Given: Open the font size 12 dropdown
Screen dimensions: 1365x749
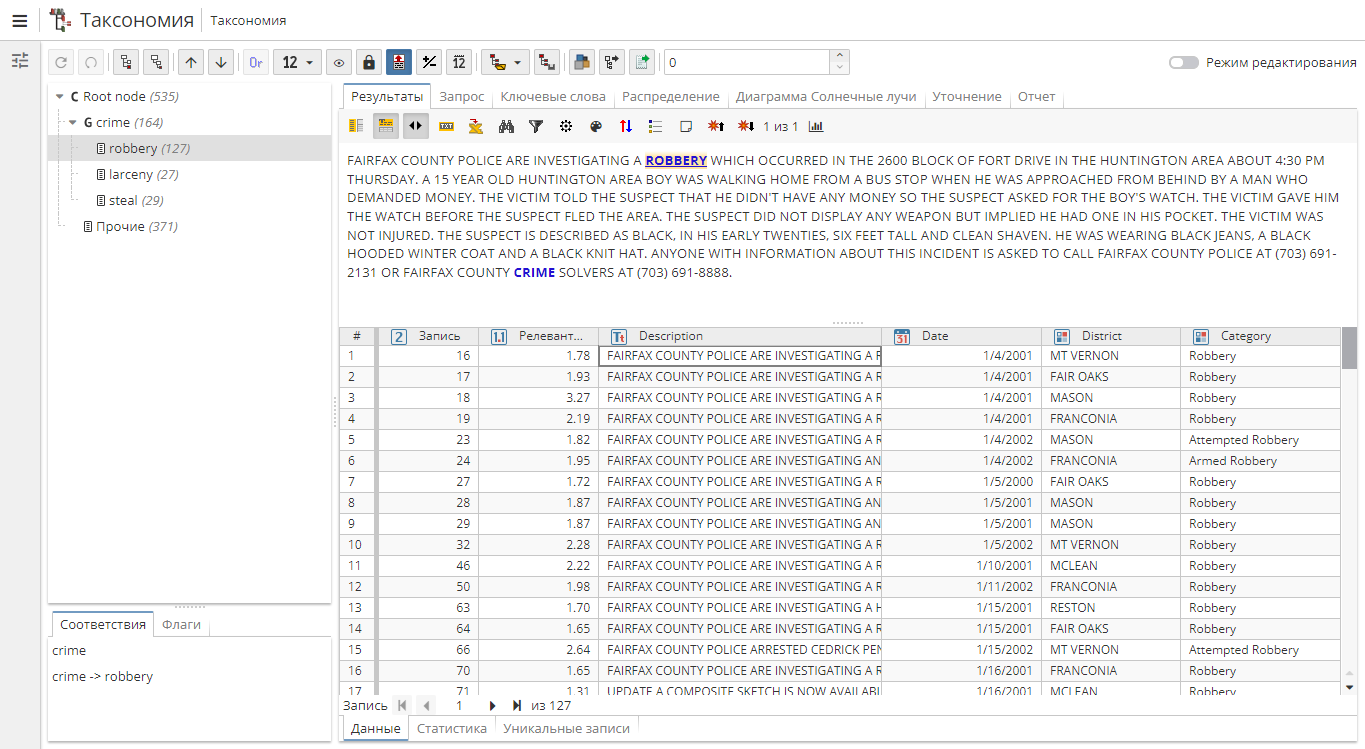Looking at the screenshot, I should tap(297, 62).
